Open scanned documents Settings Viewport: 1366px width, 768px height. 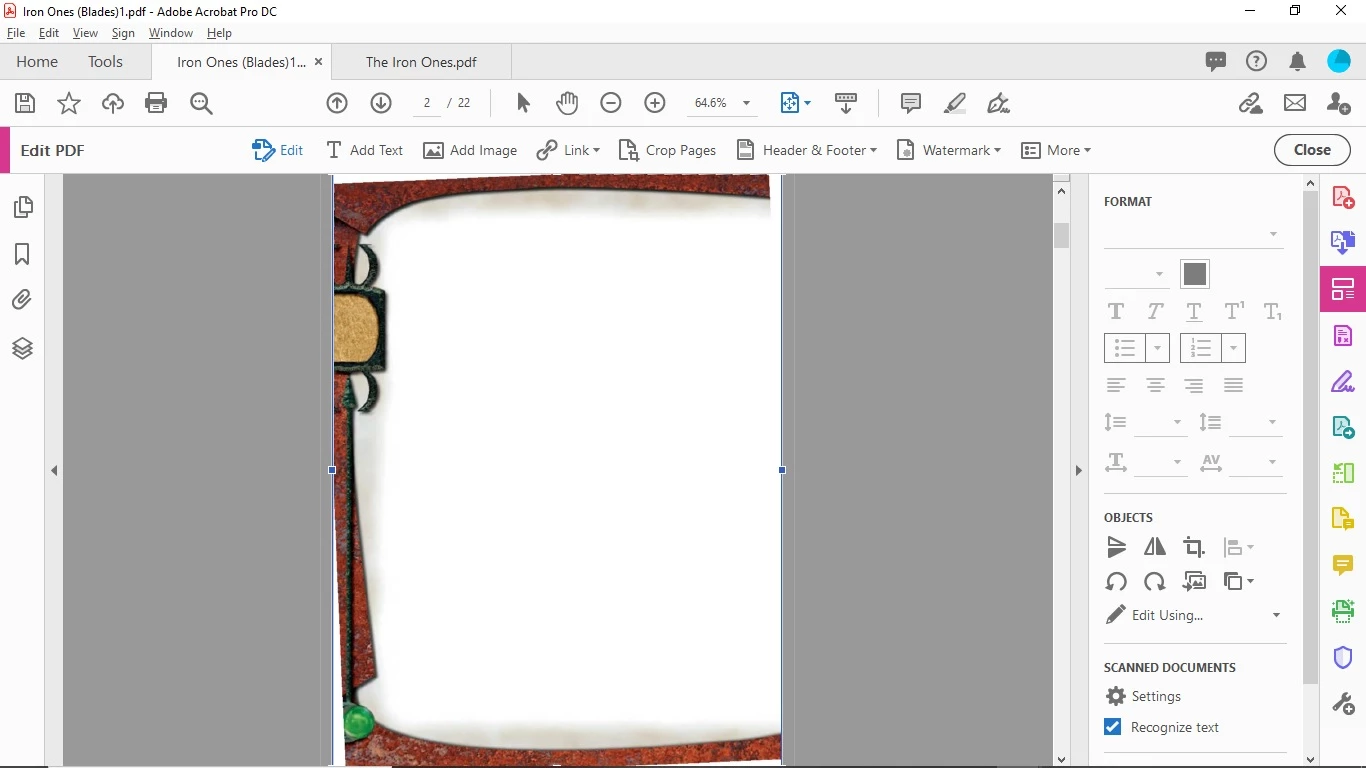[1143, 696]
